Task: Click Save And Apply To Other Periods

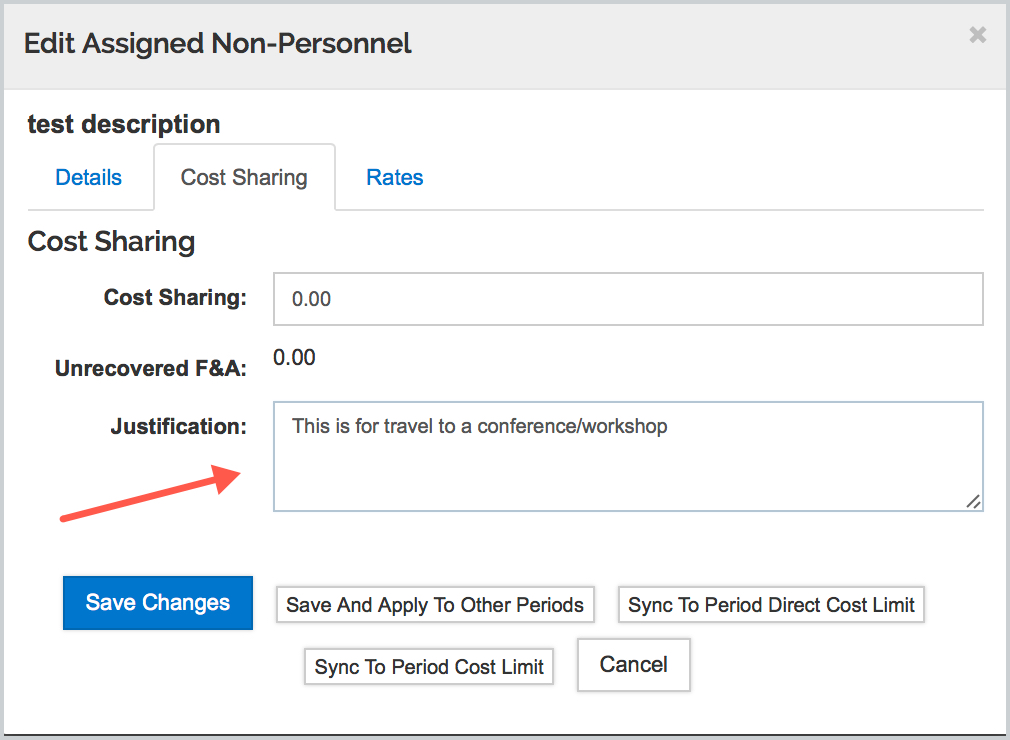Action: pyautogui.click(x=435, y=605)
